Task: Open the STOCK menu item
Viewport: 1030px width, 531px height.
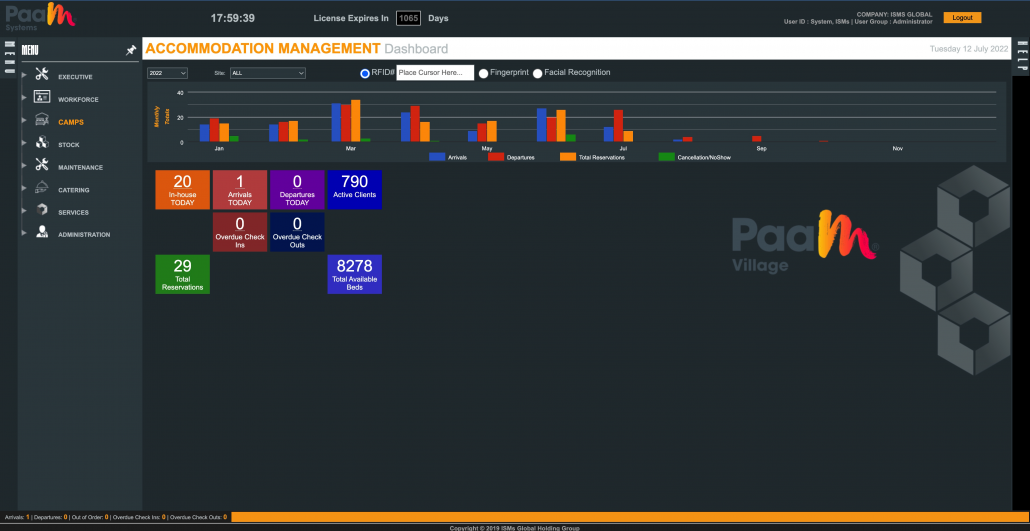Action: click(68, 145)
